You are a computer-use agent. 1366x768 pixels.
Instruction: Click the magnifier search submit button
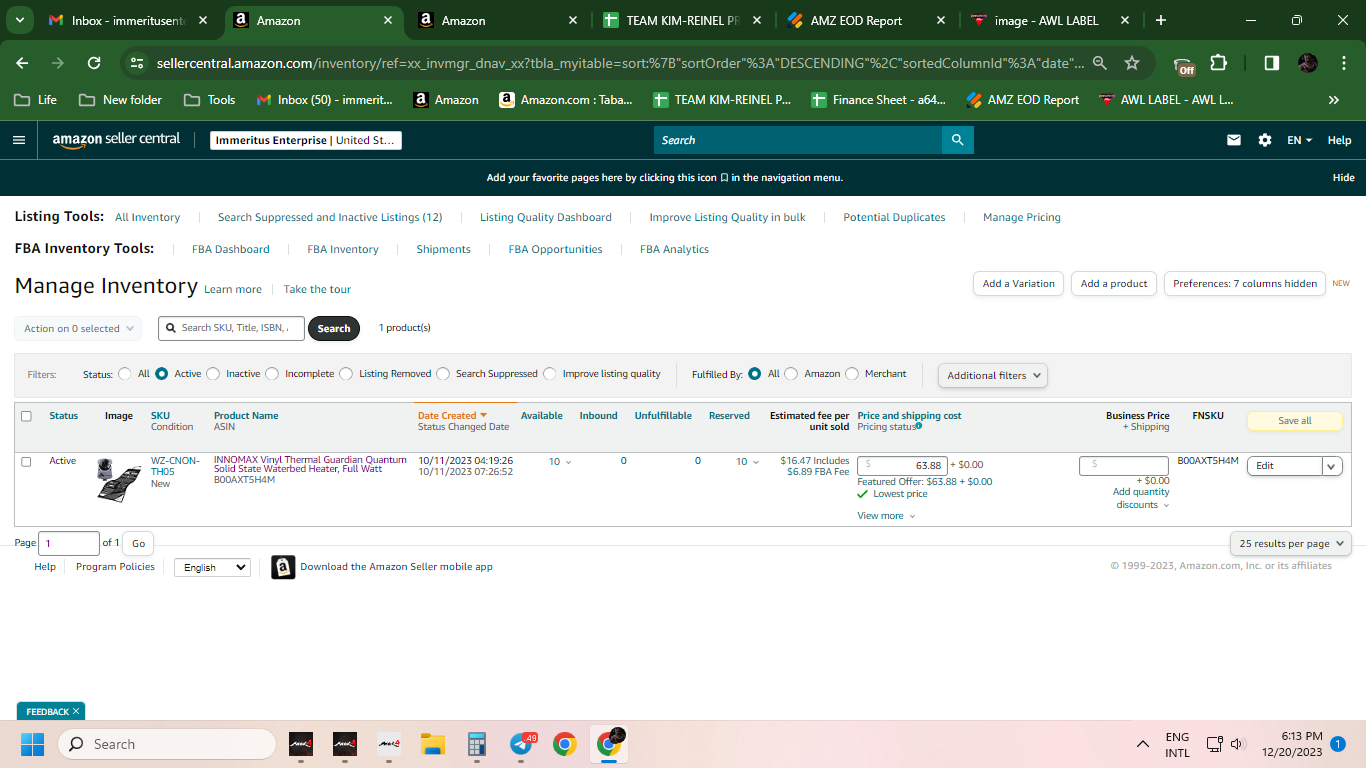pyautogui.click(x=957, y=140)
